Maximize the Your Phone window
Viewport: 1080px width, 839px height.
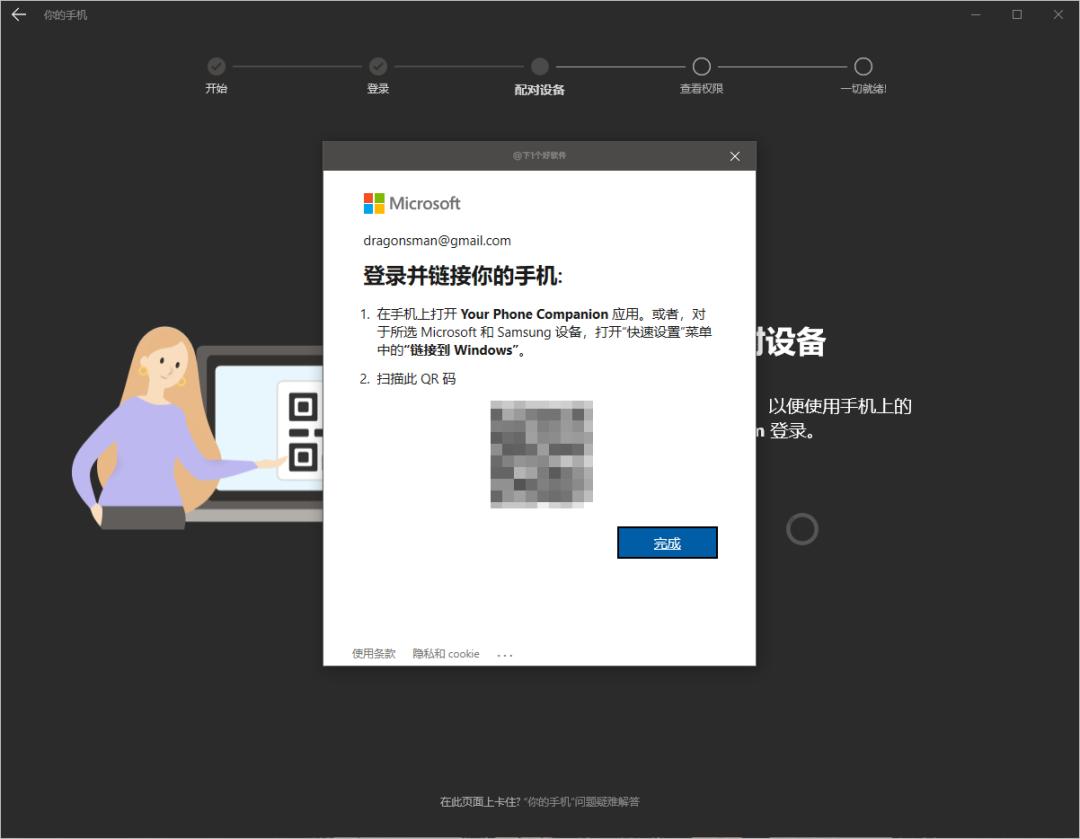click(x=1016, y=14)
